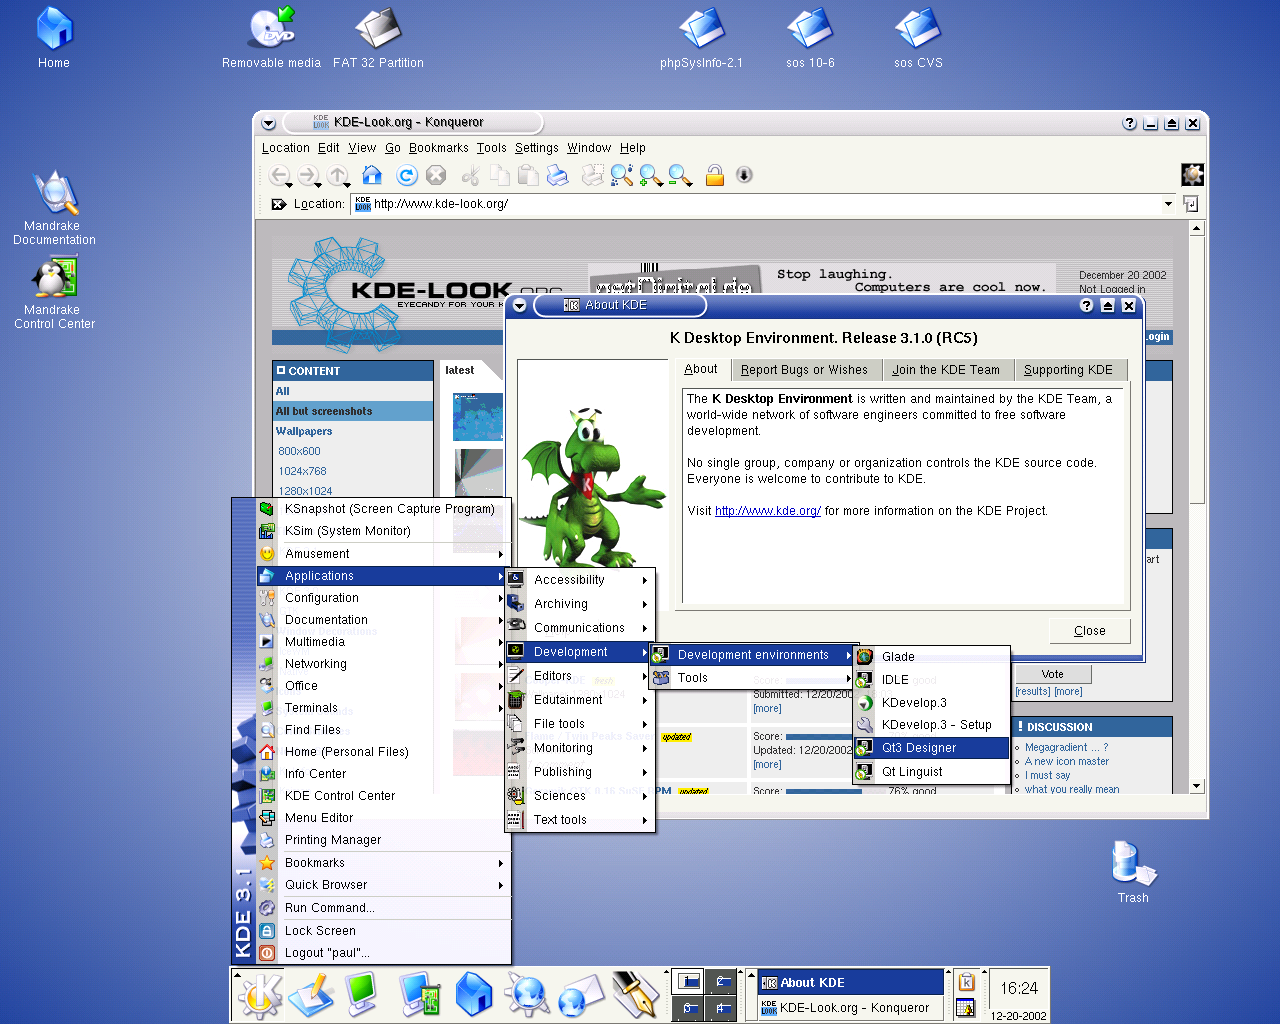Launch the fountain pen icon on the panel
The height and width of the screenshot is (1024, 1280).
[x=635, y=995]
